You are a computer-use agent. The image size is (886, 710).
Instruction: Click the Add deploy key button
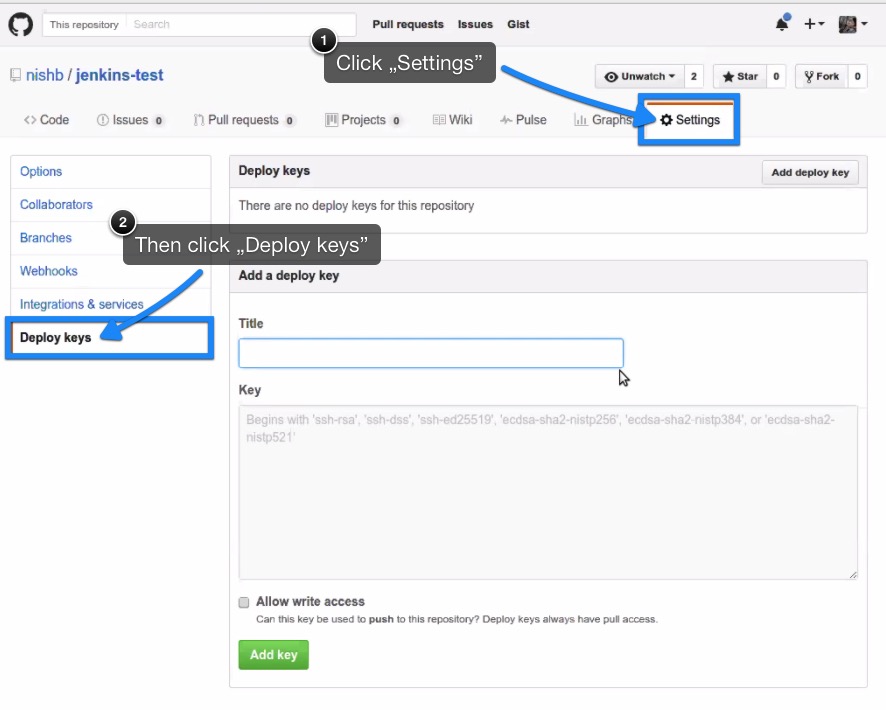[810, 172]
